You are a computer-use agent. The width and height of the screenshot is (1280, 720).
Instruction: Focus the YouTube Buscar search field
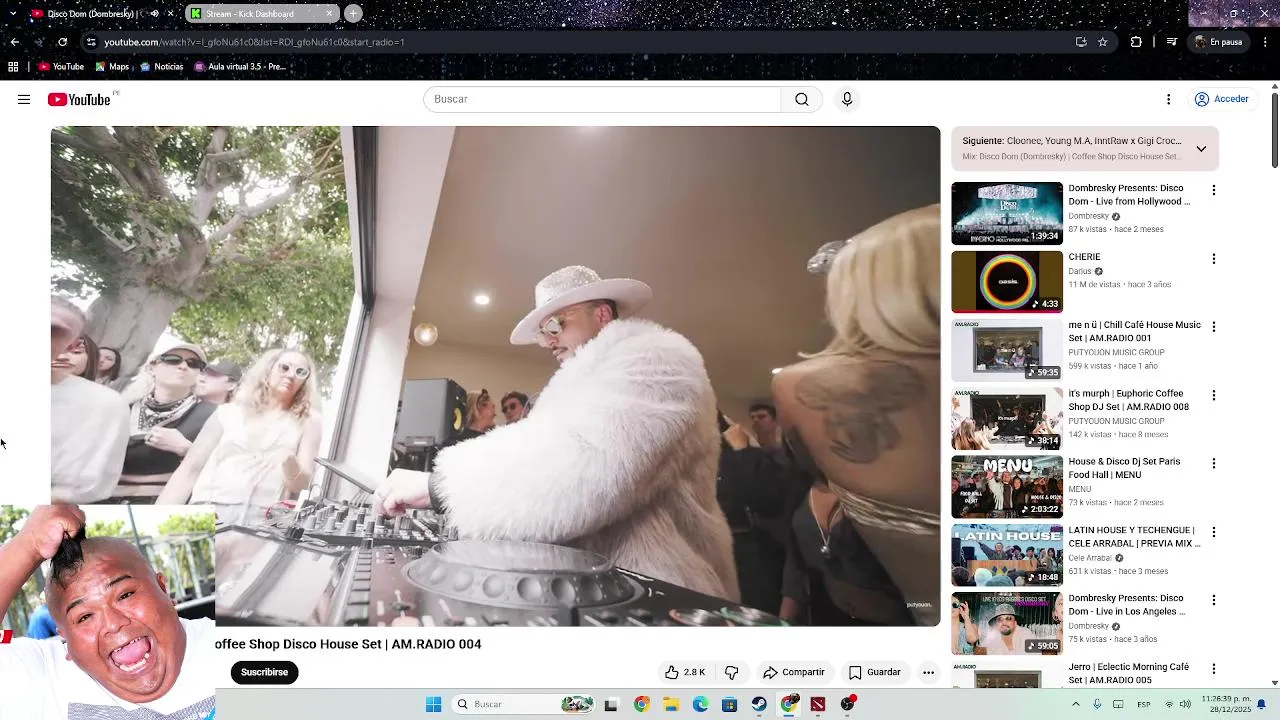pyautogui.click(x=602, y=99)
